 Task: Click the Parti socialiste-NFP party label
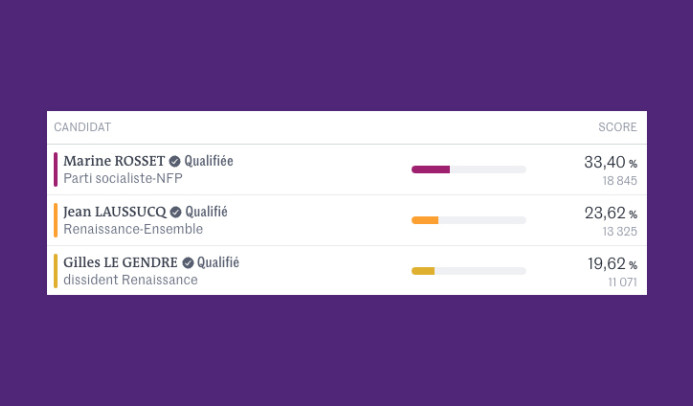click(123, 178)
